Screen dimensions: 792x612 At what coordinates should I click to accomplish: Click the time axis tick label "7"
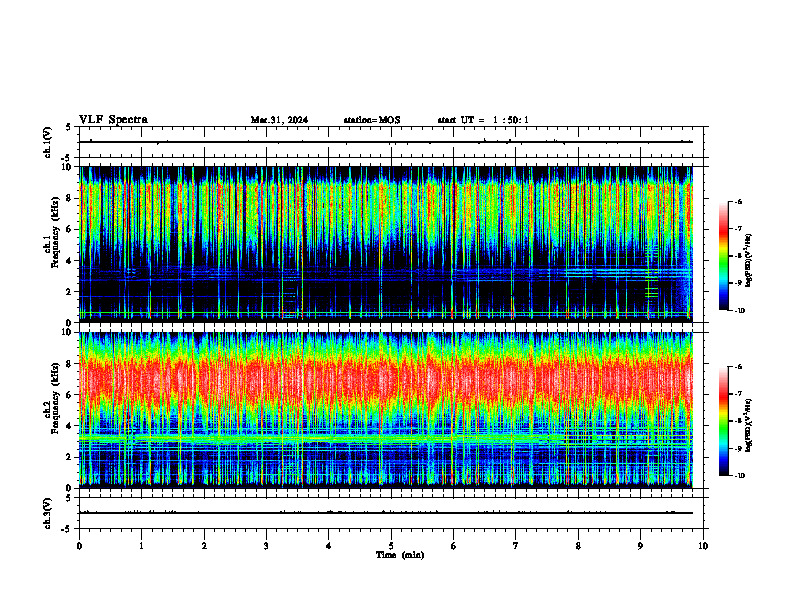pos(516,546)
